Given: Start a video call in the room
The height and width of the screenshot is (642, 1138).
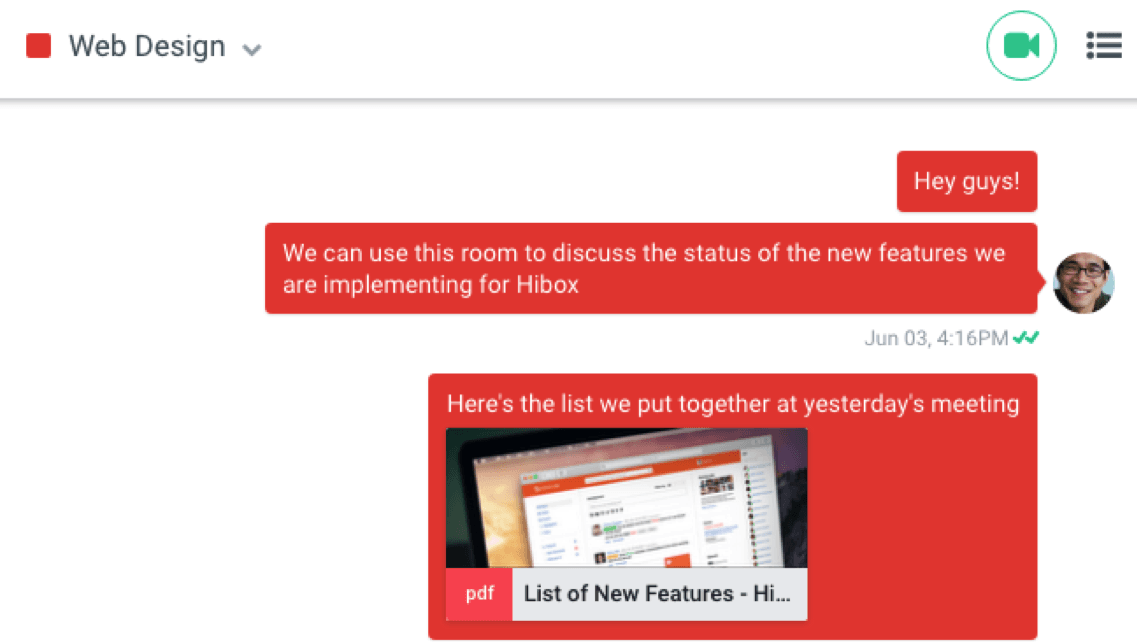Looking at the screenshot, I should tap(1021, 46).
